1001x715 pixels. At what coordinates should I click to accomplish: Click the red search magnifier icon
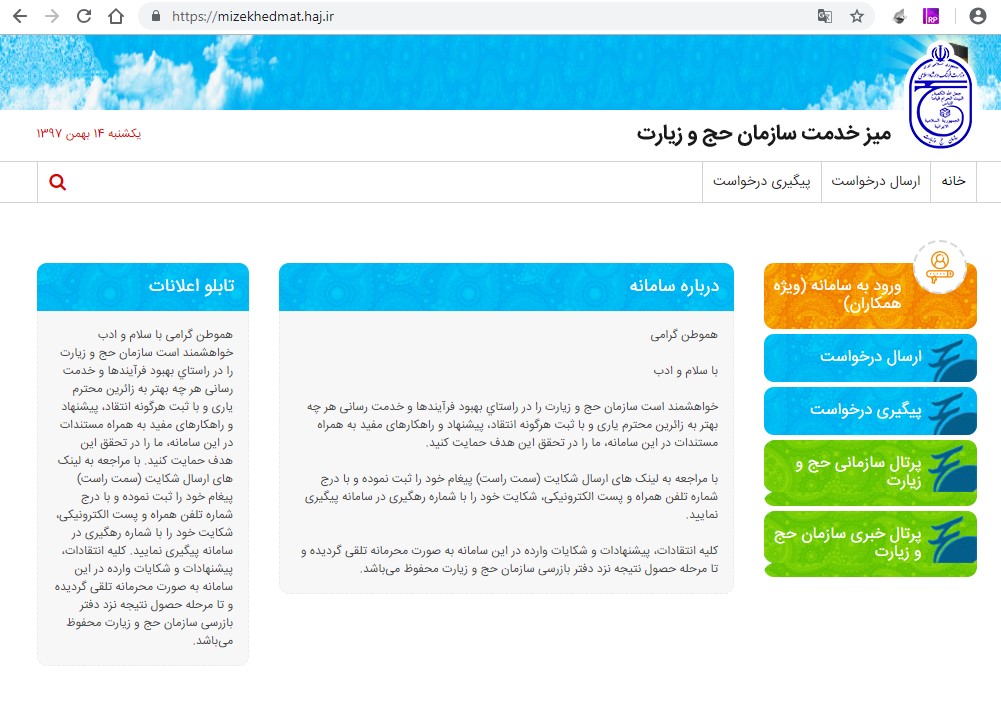click(x=58, y=182)
